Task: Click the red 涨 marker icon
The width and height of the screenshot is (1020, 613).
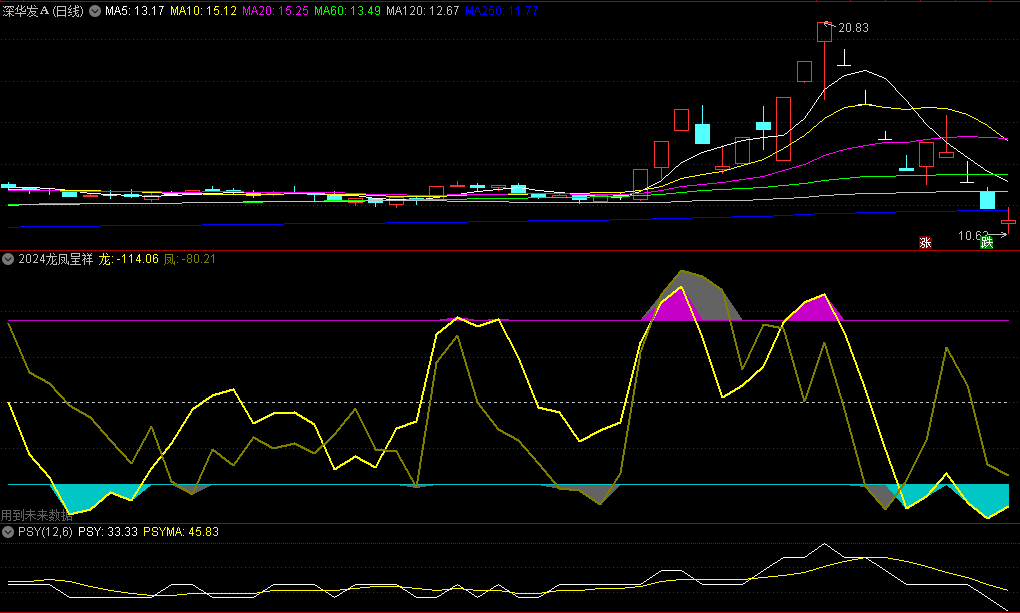Action: [x=925, y=242]
